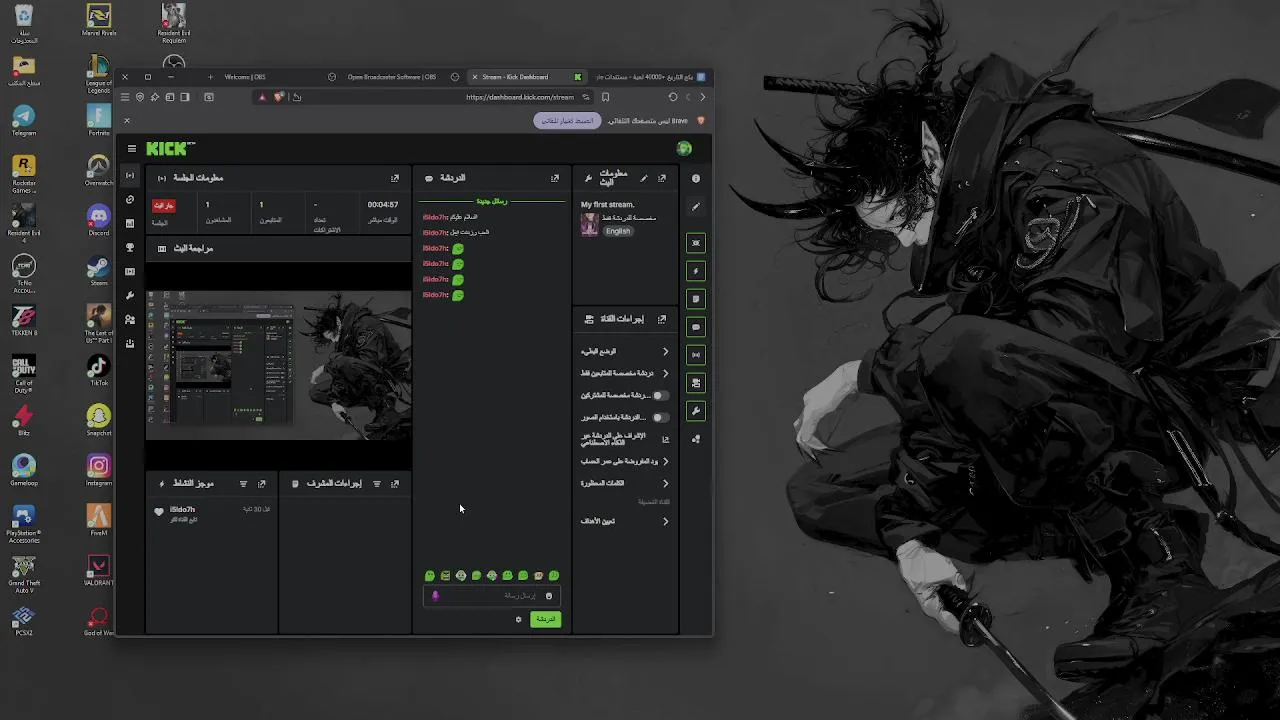The image size is (1280, 720).
Task: Click the info circle in right sidebar
Action: pos(696,178)
